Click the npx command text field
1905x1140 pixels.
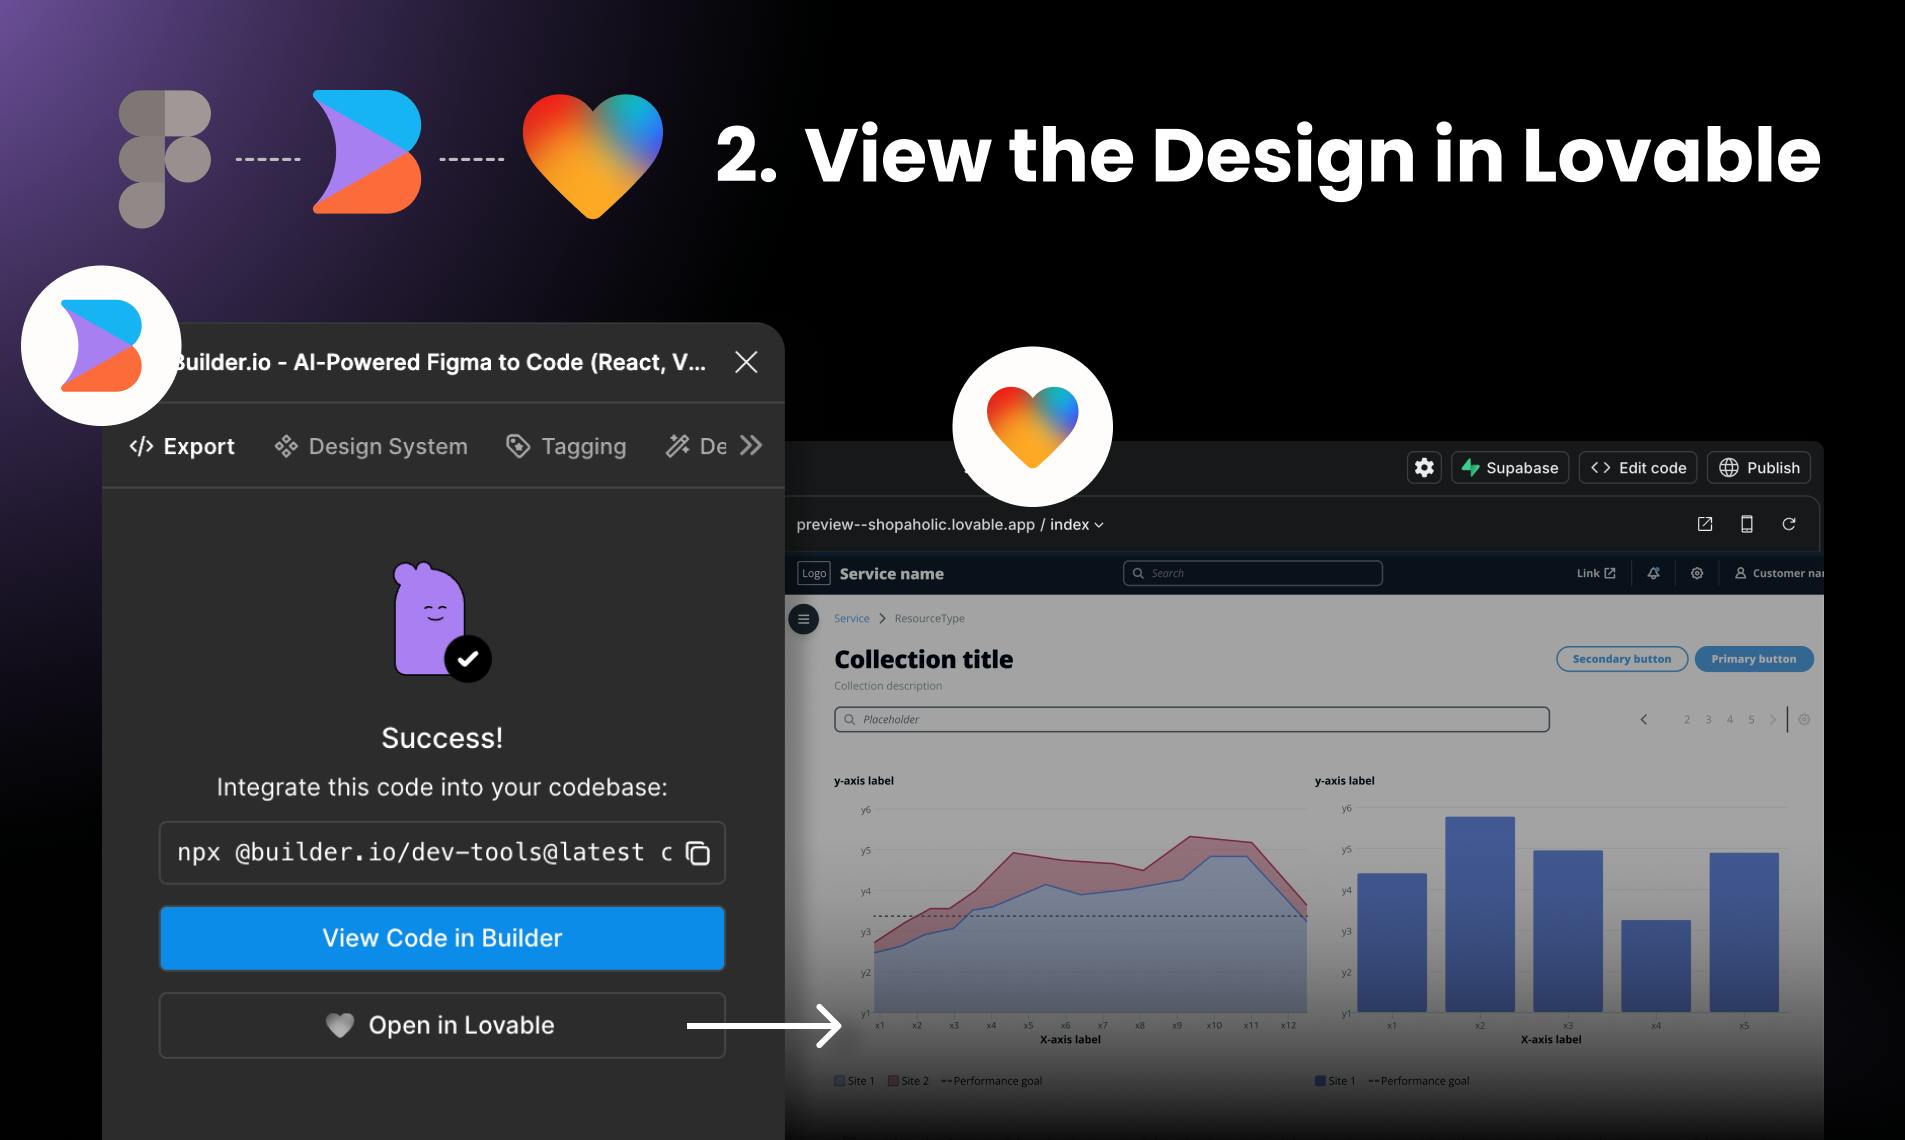442,853
